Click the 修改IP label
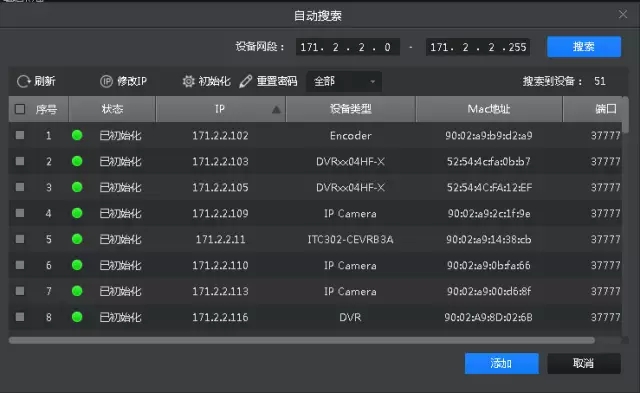Viewport: 640px width, 393px height. click(132, 81)
